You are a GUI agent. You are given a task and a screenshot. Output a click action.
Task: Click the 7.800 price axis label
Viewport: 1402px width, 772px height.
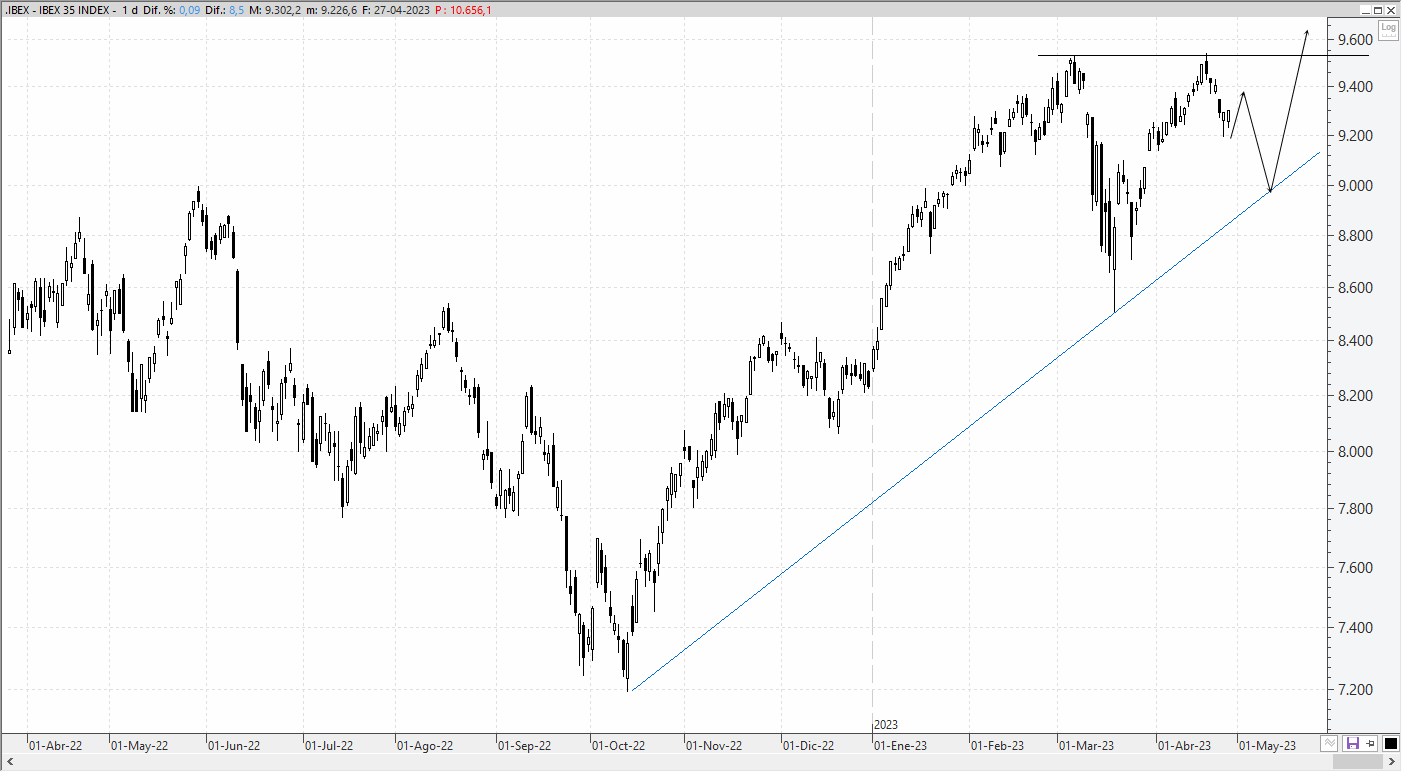coord(1355,509)
